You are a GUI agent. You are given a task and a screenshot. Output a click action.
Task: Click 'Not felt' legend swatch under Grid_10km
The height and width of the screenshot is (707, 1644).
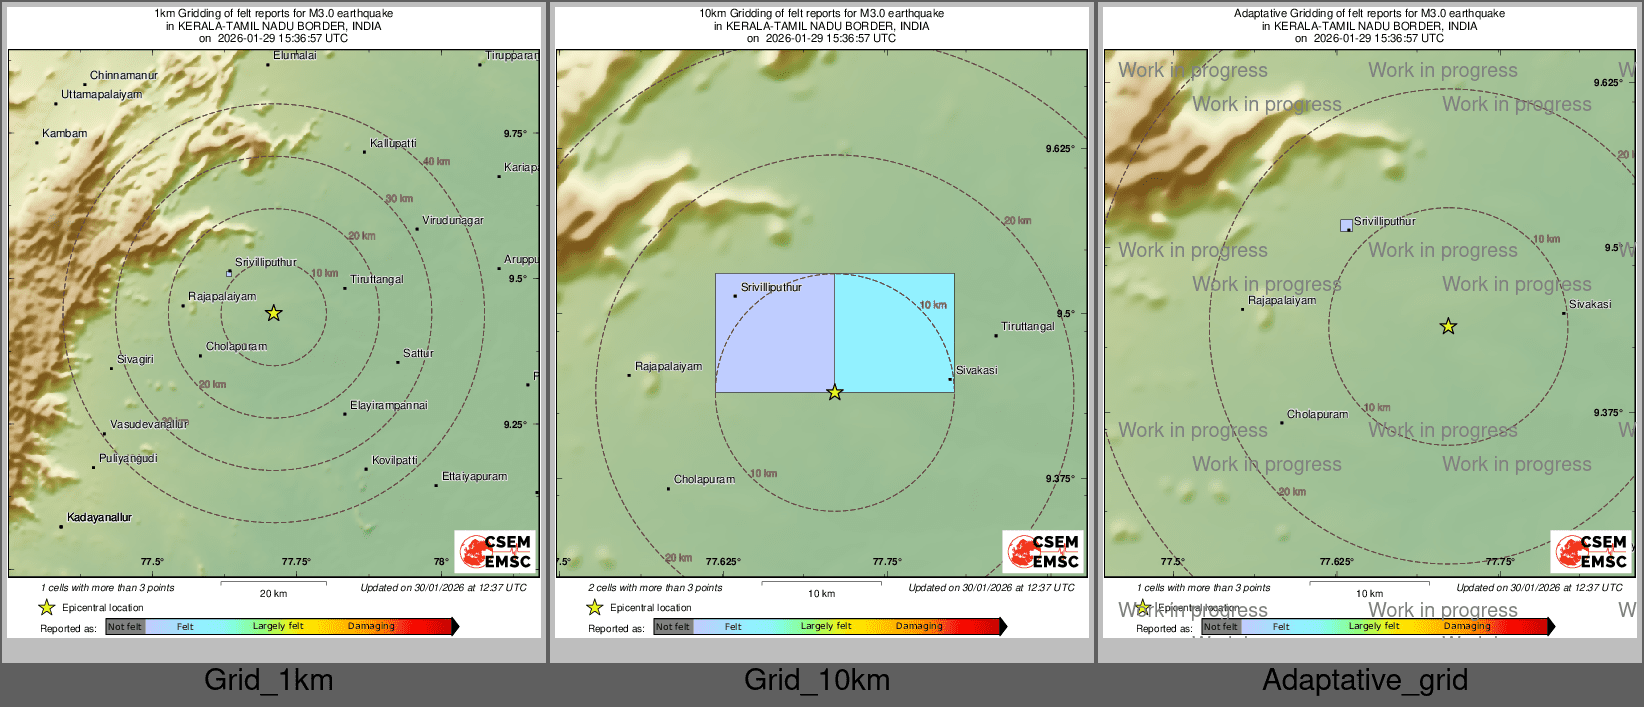(673, 626)
